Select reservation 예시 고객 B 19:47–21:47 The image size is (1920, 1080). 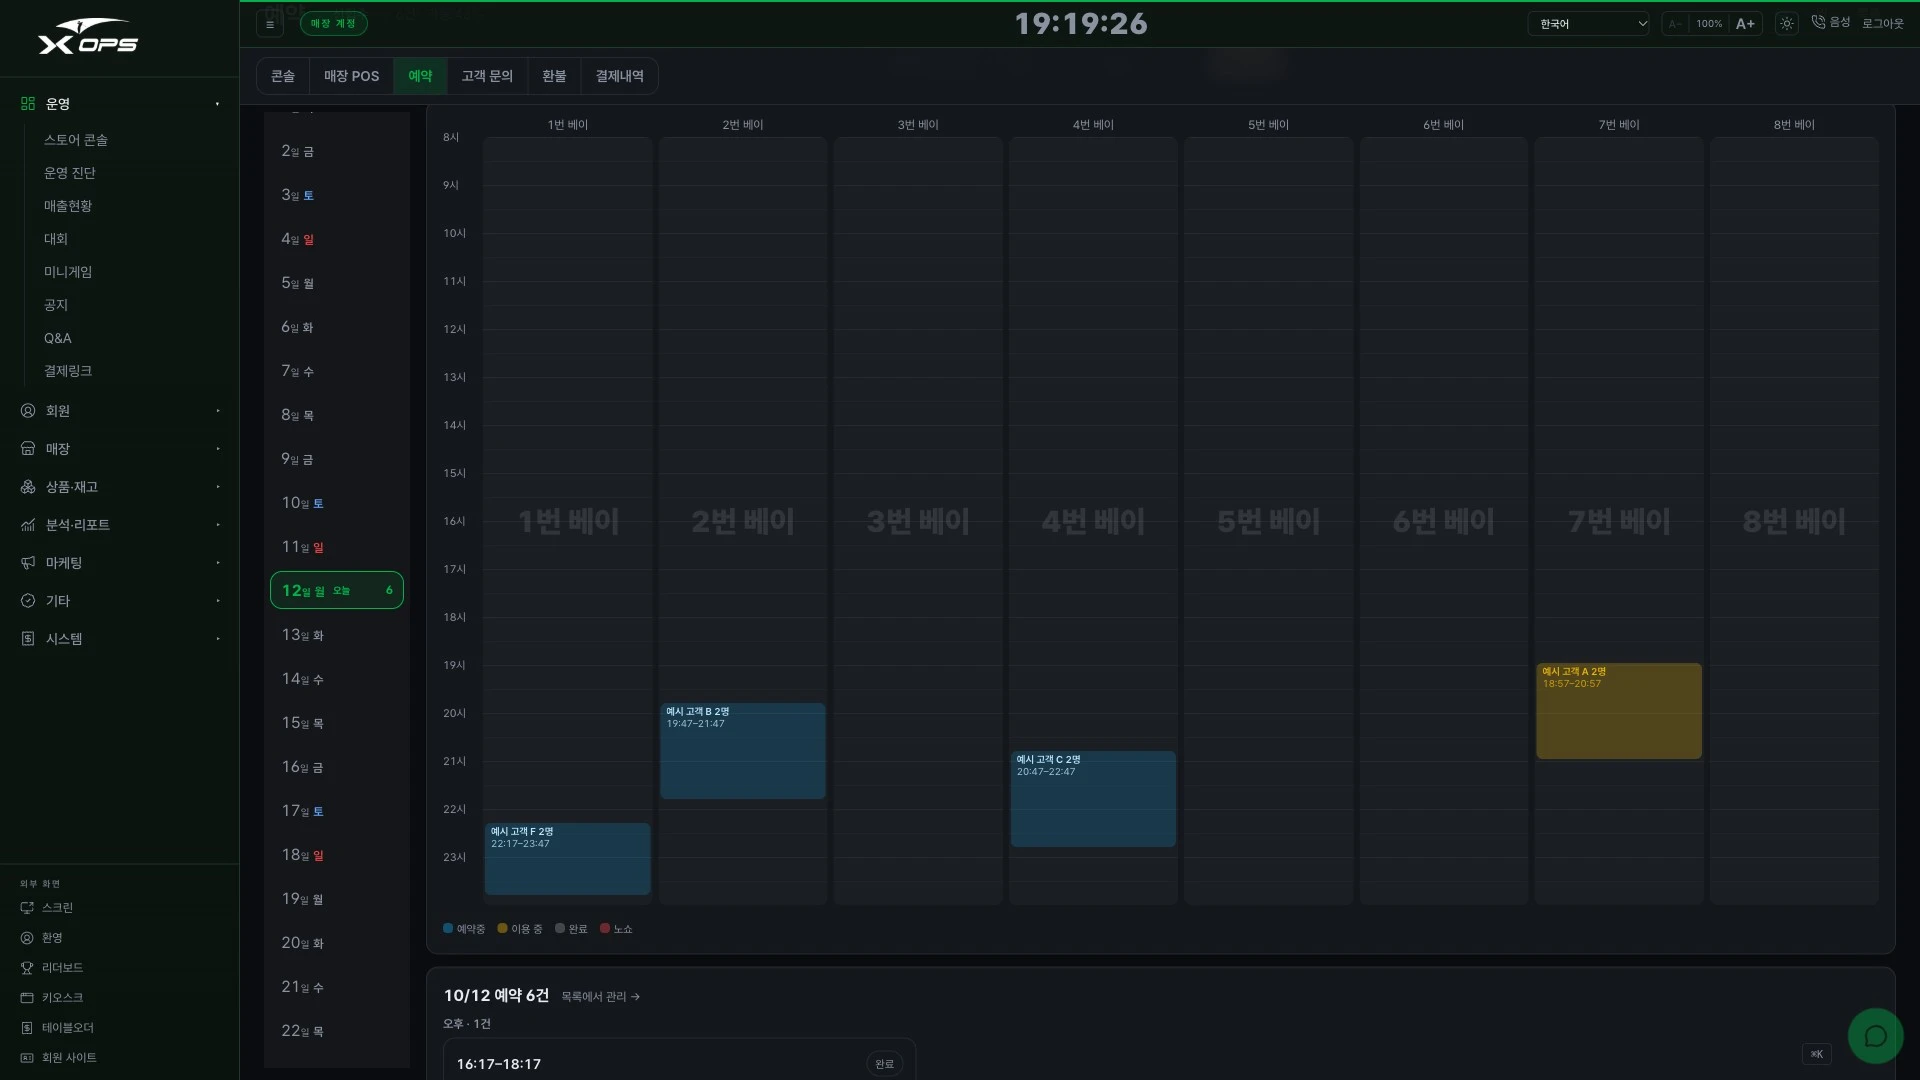pyautogui.click(x=742, y=751)
